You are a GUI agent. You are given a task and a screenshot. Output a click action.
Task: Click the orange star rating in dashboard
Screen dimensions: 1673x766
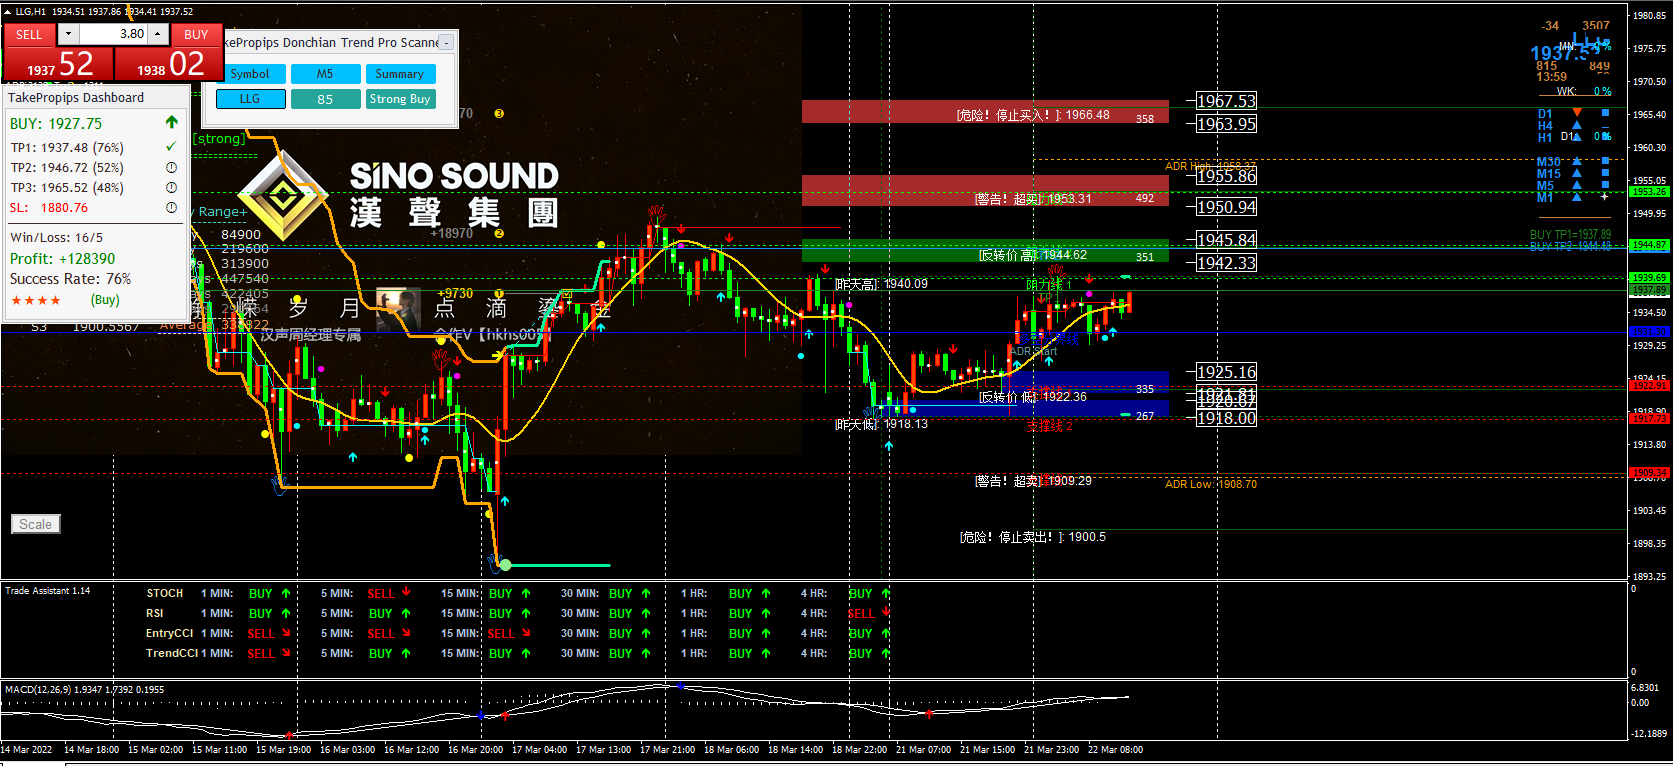point(36,300)
